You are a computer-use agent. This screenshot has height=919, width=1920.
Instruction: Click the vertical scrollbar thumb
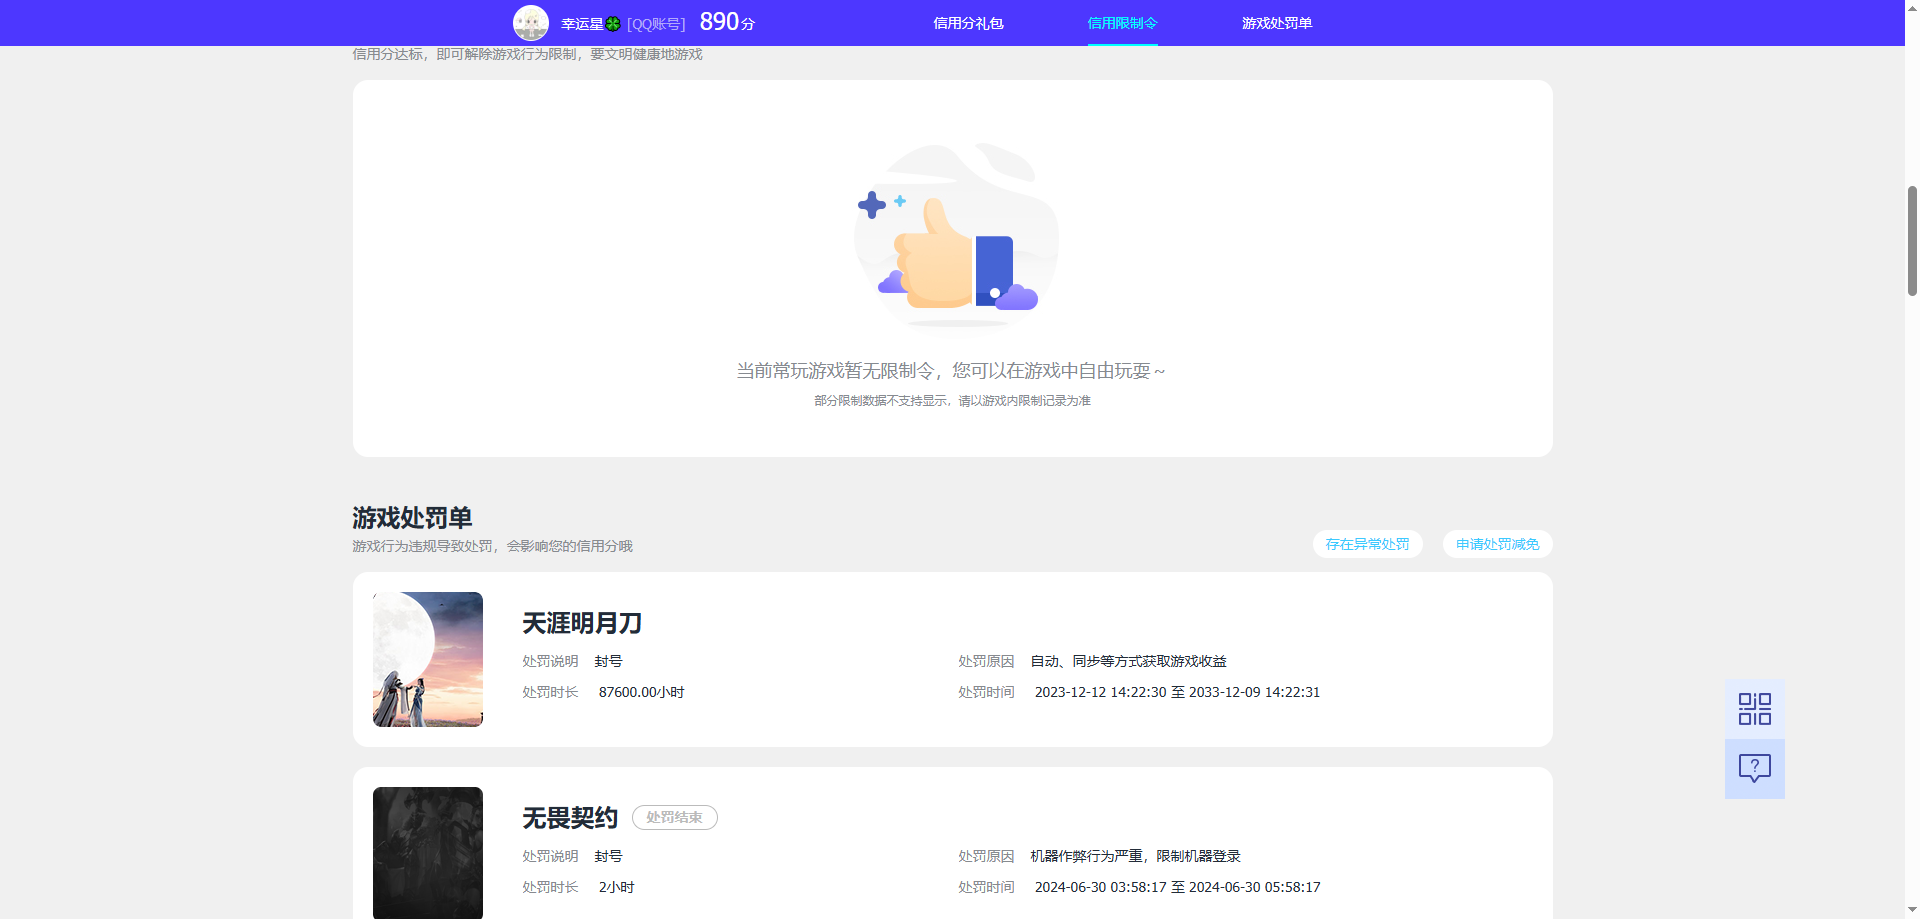click(x=1912, y=240)
